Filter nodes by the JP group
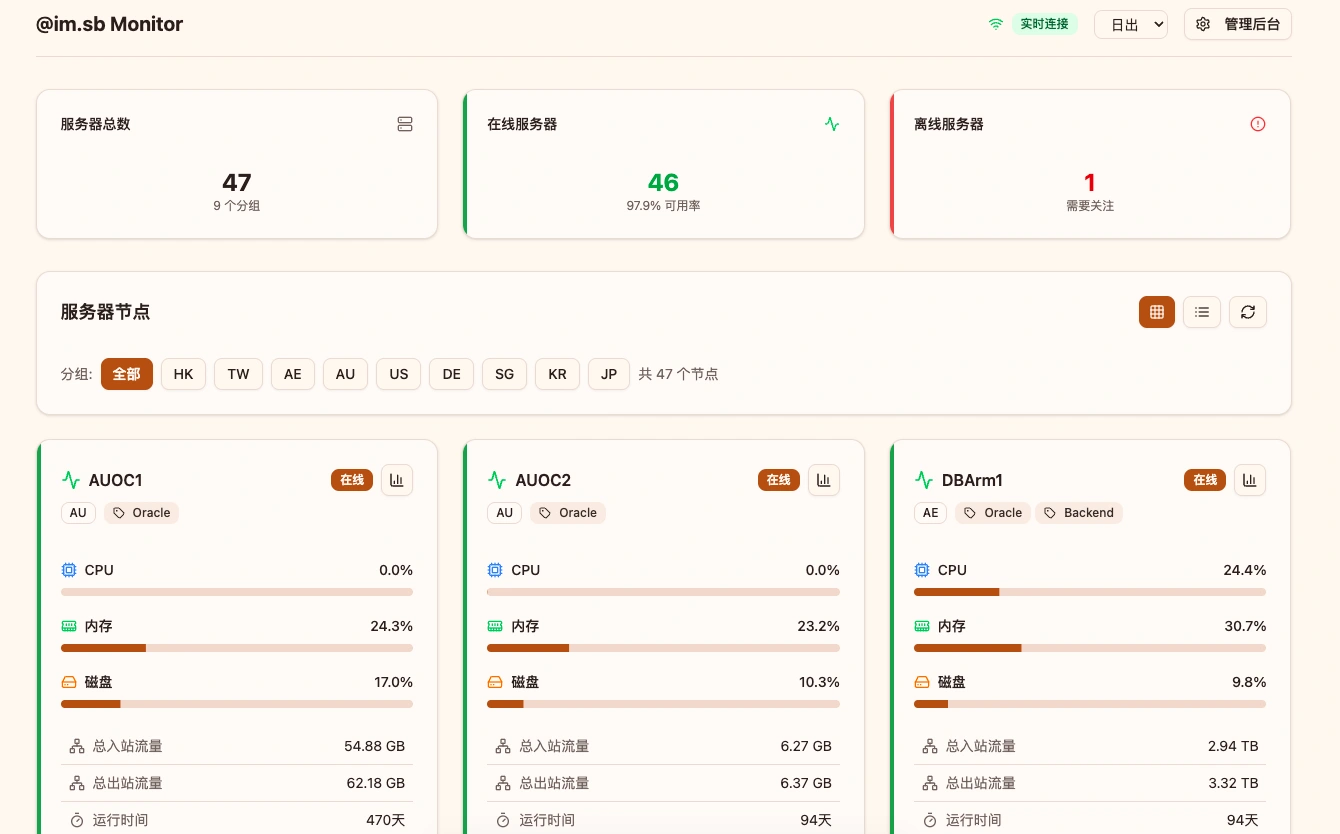 [609, 374]
